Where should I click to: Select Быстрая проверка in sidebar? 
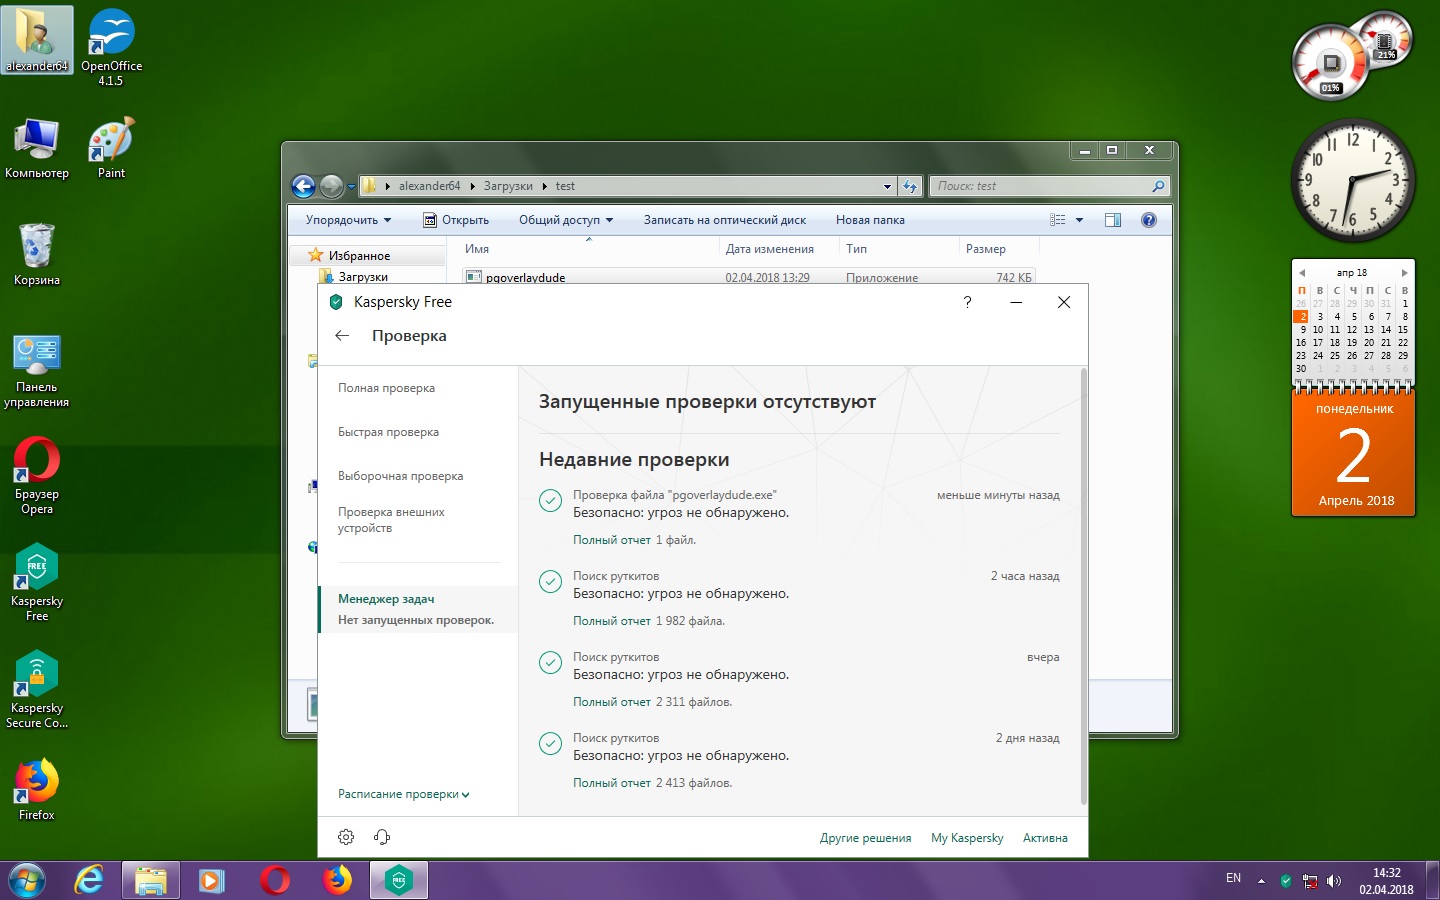pyautogui.click(x=388, y=432)
